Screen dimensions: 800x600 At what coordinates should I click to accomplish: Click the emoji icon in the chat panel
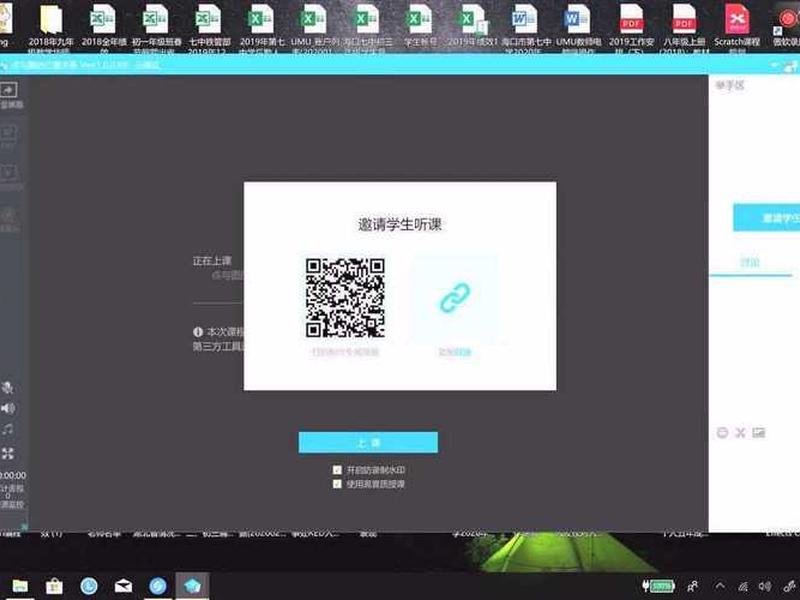(722, 433)
